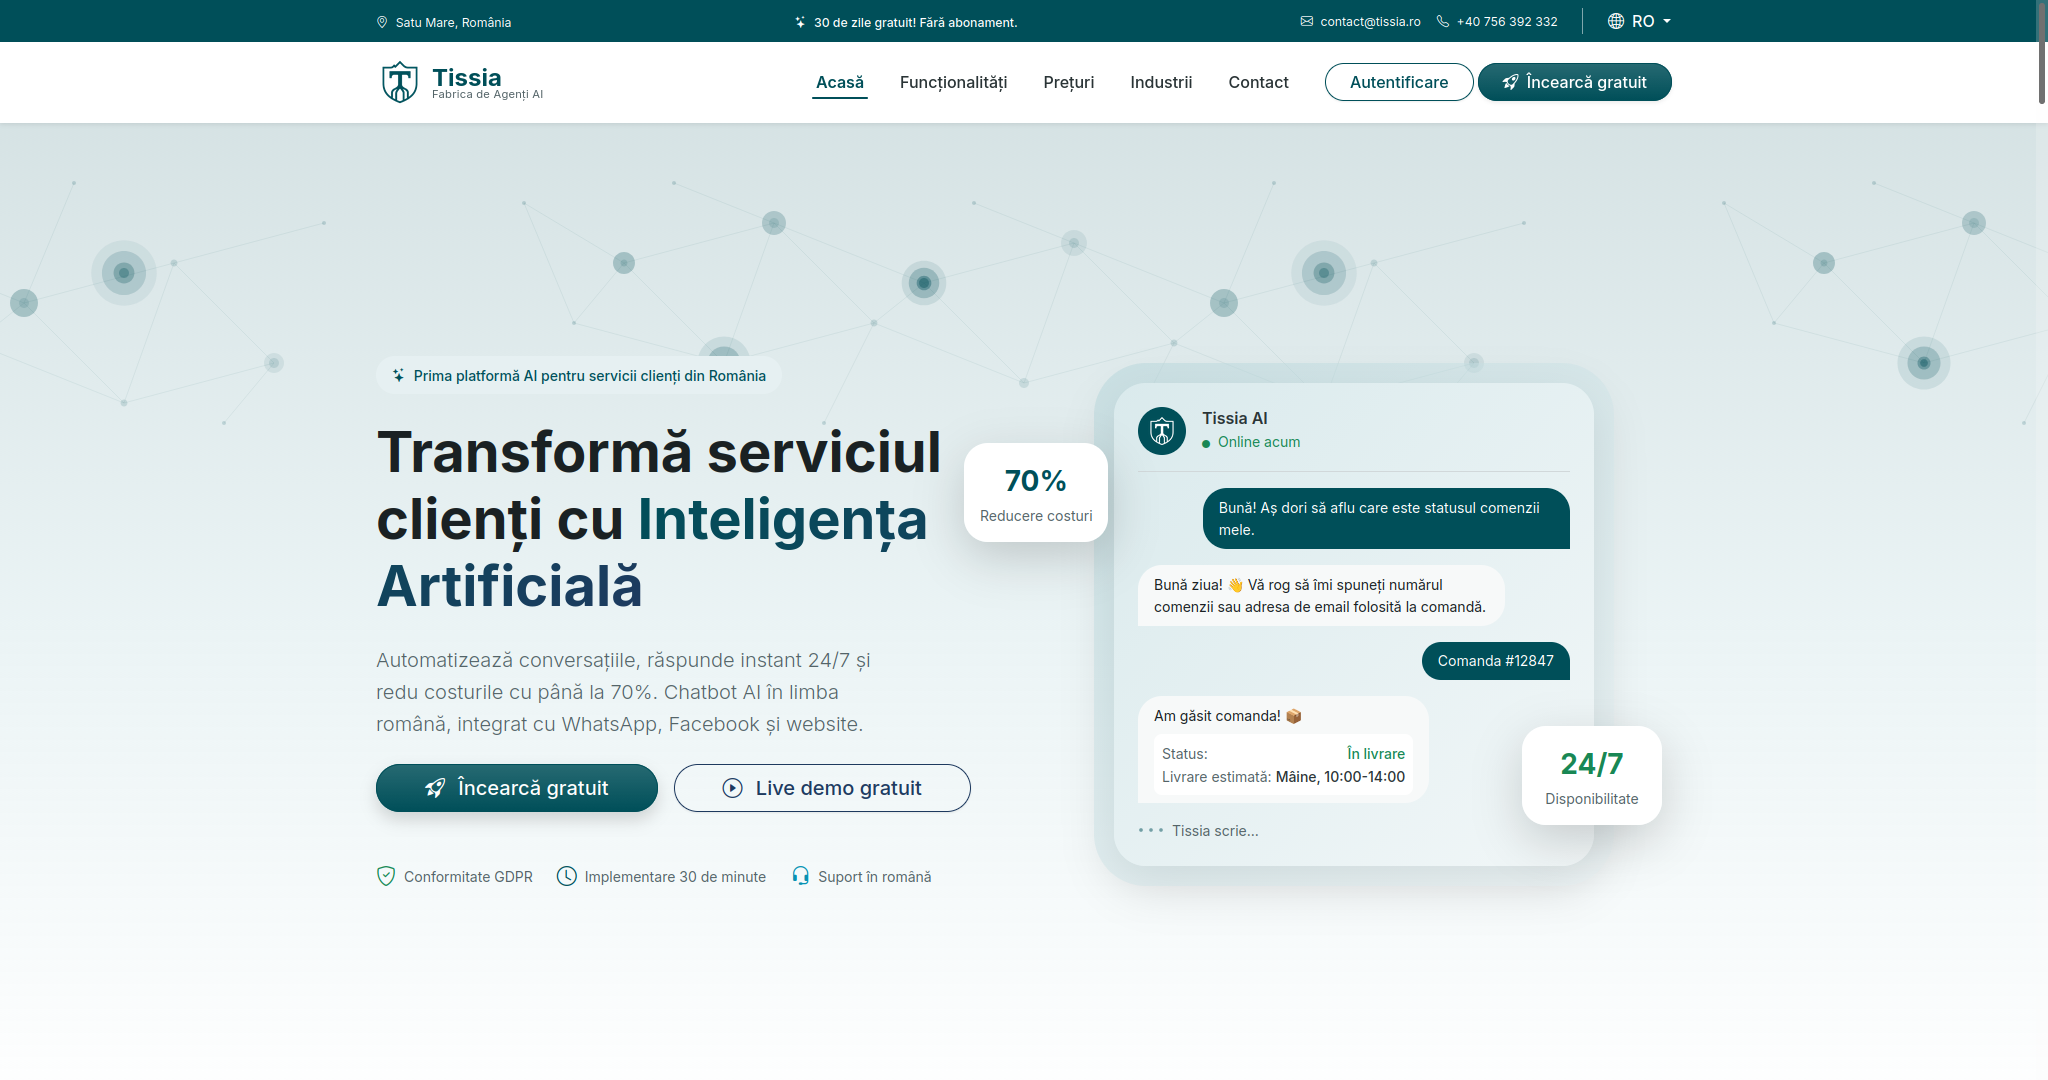Click the headset icon beside Suport în română
This screenshot has width=2048, height=1080.
coord(799,876)
